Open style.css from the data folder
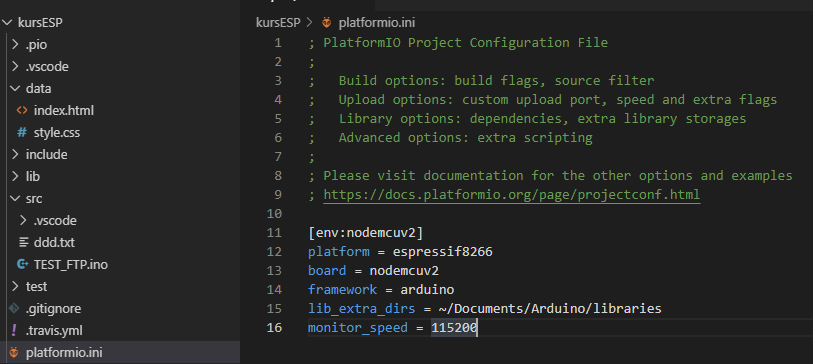Viewport: 813px width, 364px height. 57,133
